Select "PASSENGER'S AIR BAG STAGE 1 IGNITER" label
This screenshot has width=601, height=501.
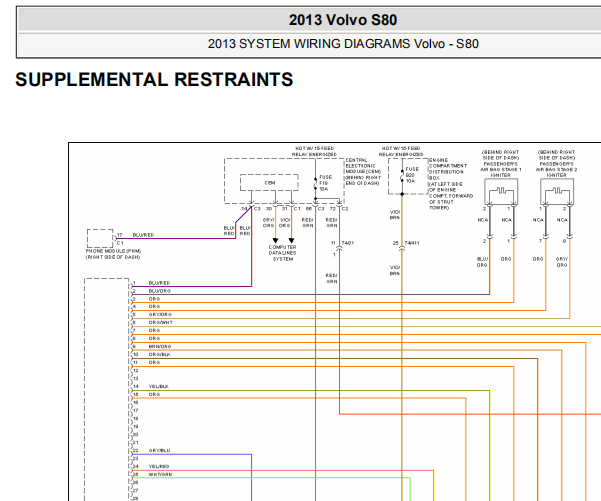click(501, 169)
